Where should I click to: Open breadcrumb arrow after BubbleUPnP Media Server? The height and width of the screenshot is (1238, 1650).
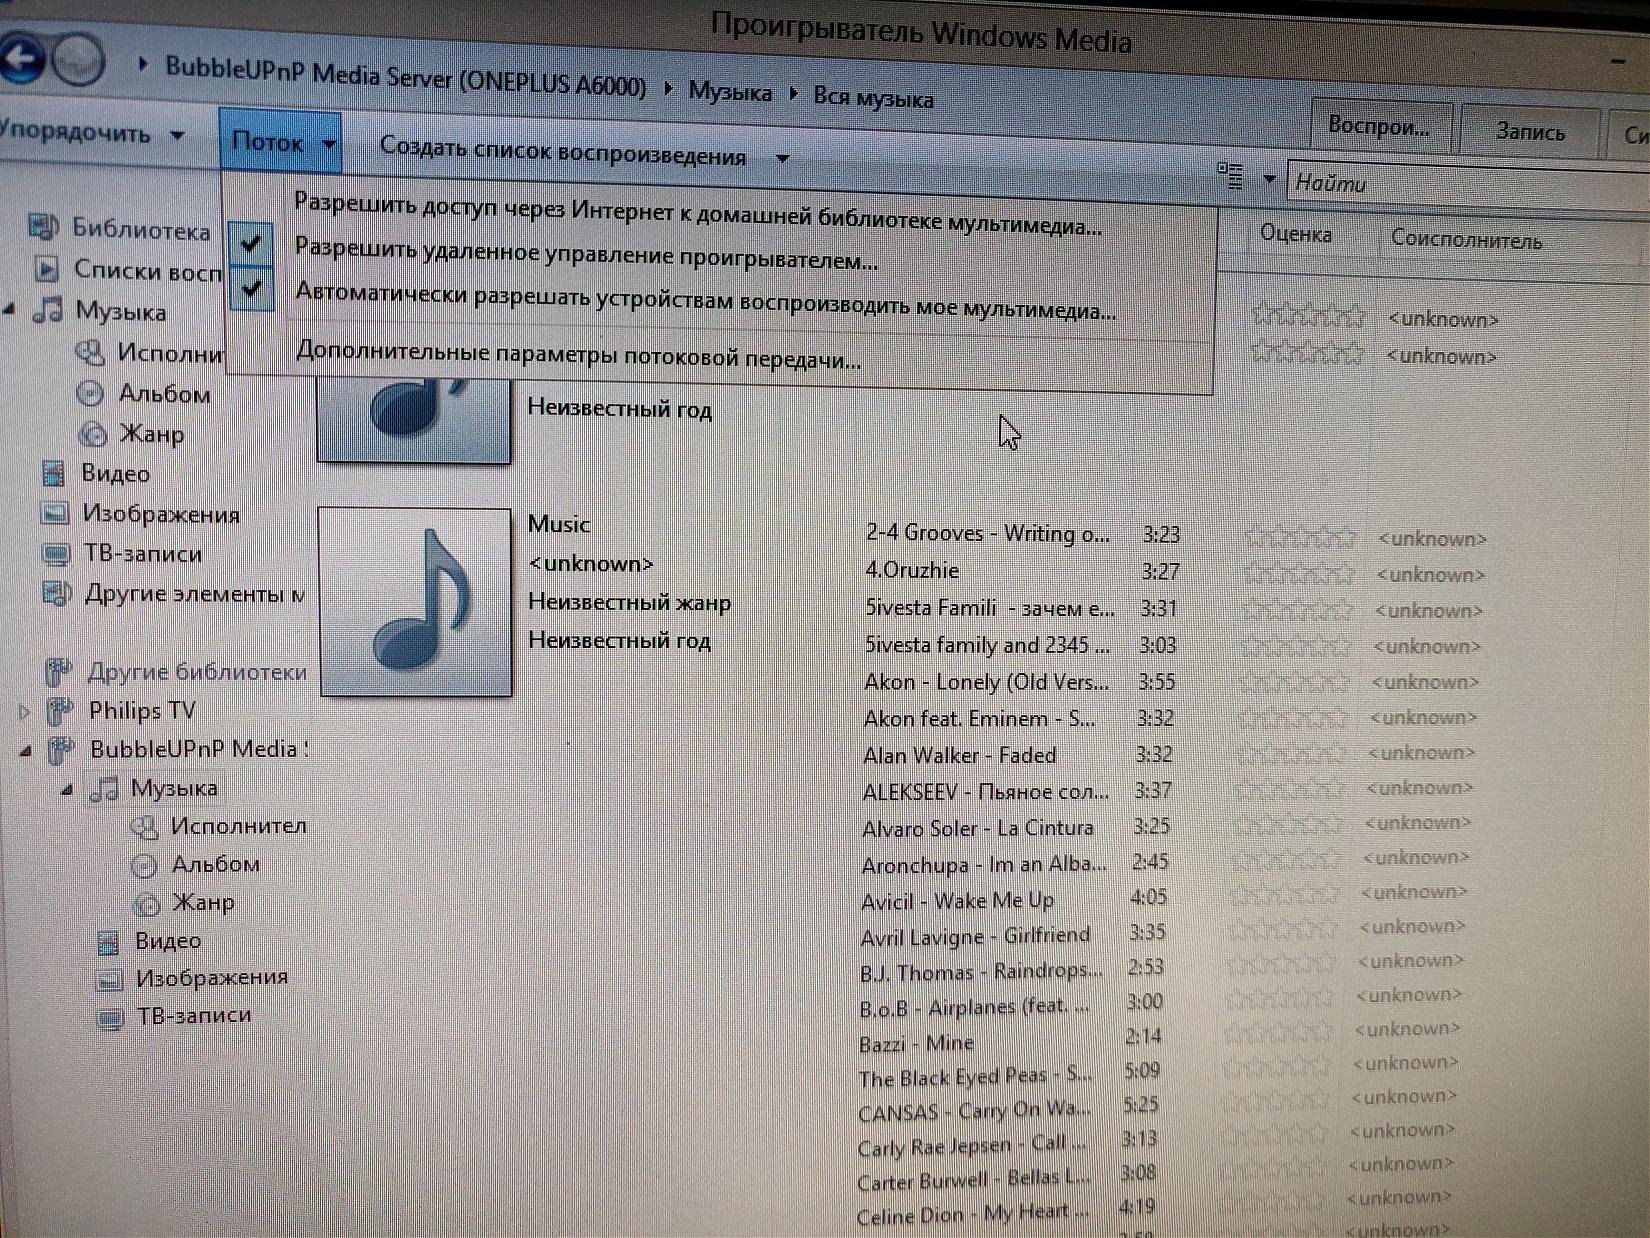point(667,88)
